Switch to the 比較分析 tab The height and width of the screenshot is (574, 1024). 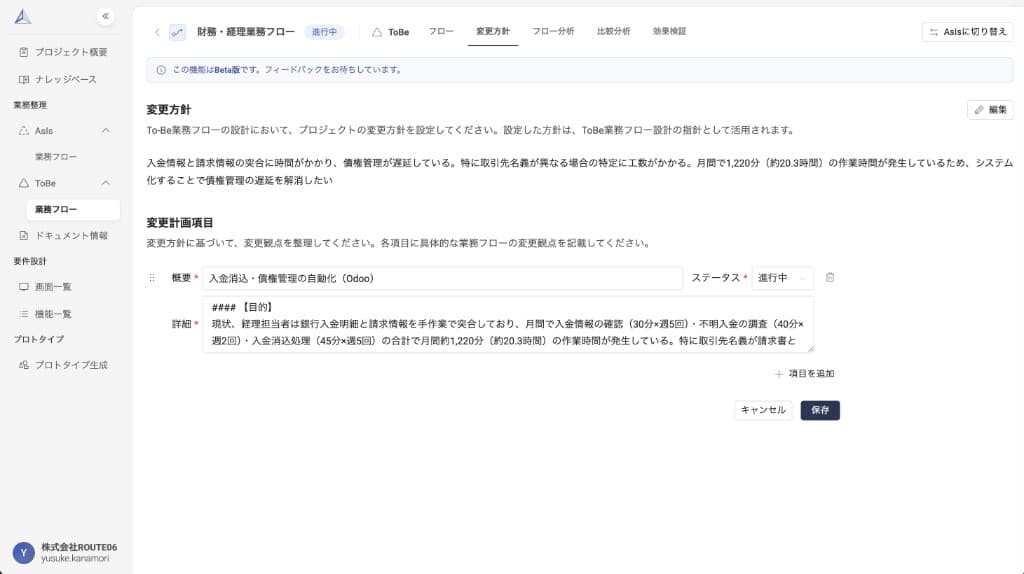(x=613, y=31)
